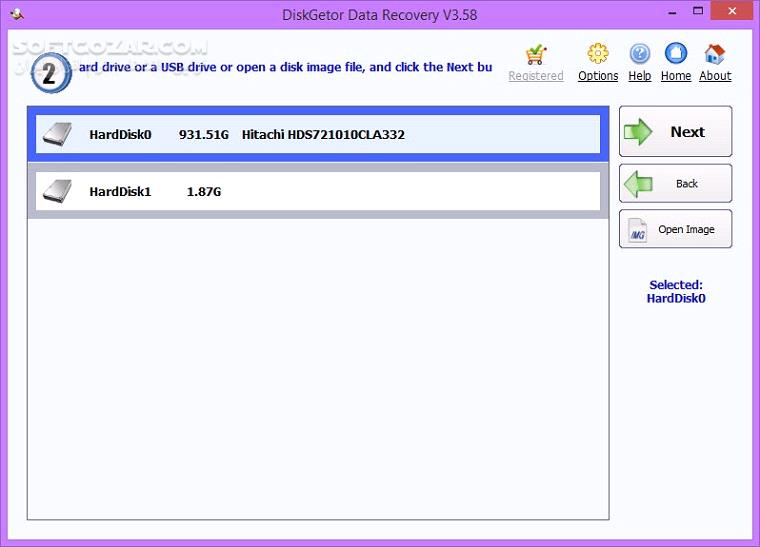Viewport: 760px width, 547px height.
Task: Maximize the DiskGetor window
Action: click(x=698, y=12)
